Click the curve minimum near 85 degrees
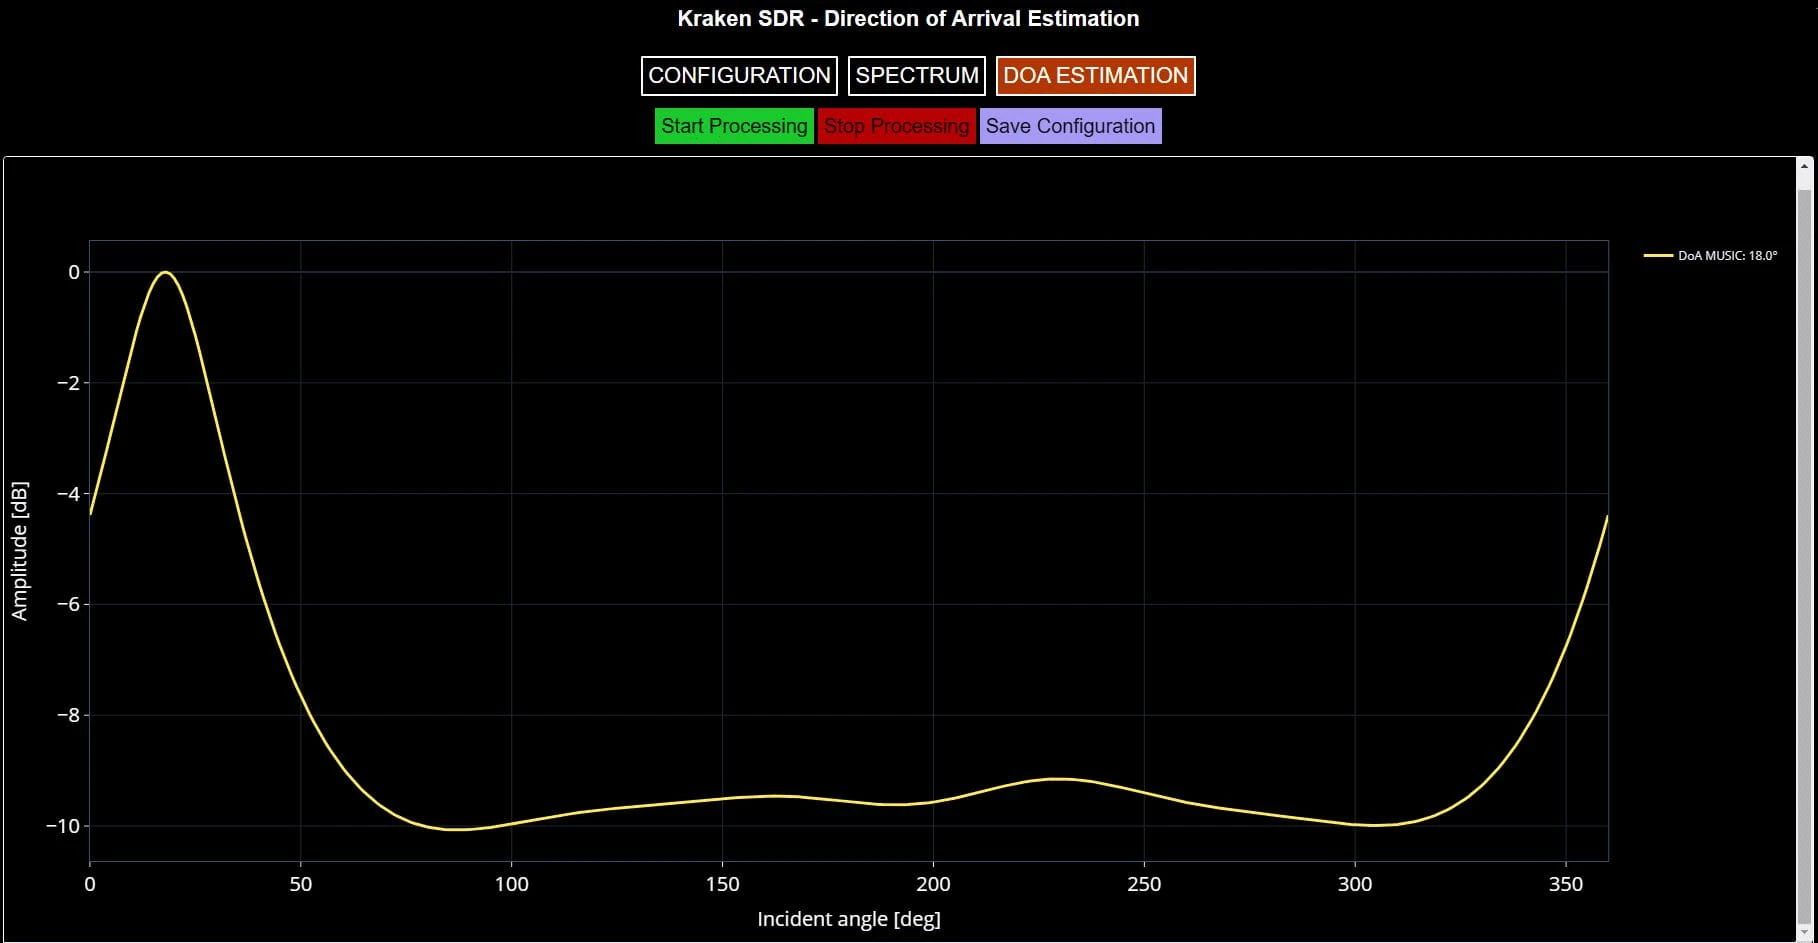The height and width of the screenshot is (943, 1818). click(452, 829)
